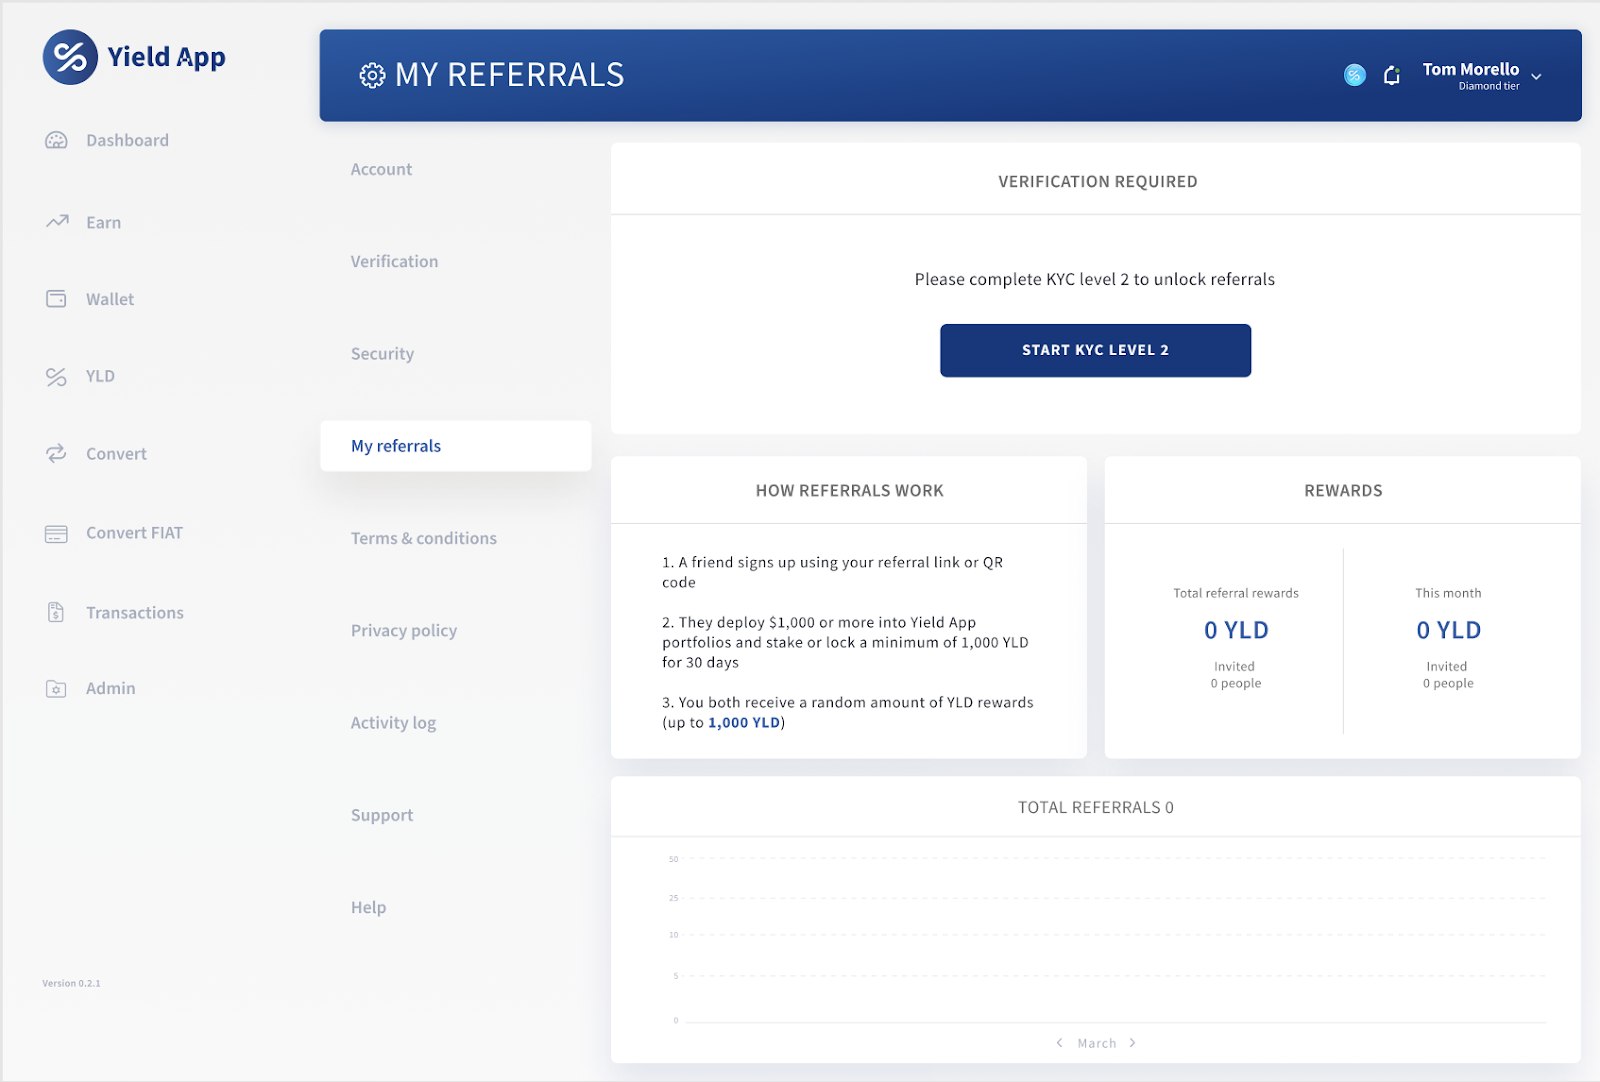Start KYC Level 2 verification
Viewport: 1600px width, 1082px height.
(1095, 350)
